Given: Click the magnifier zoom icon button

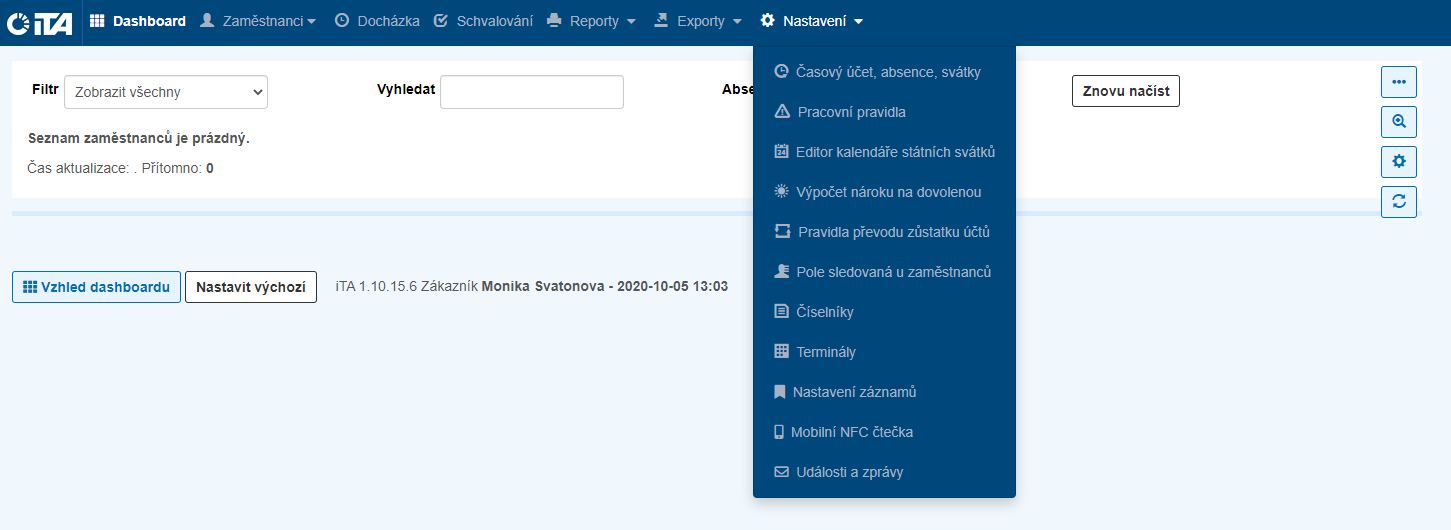Looking at the screenshot, I should [1398, 121].
